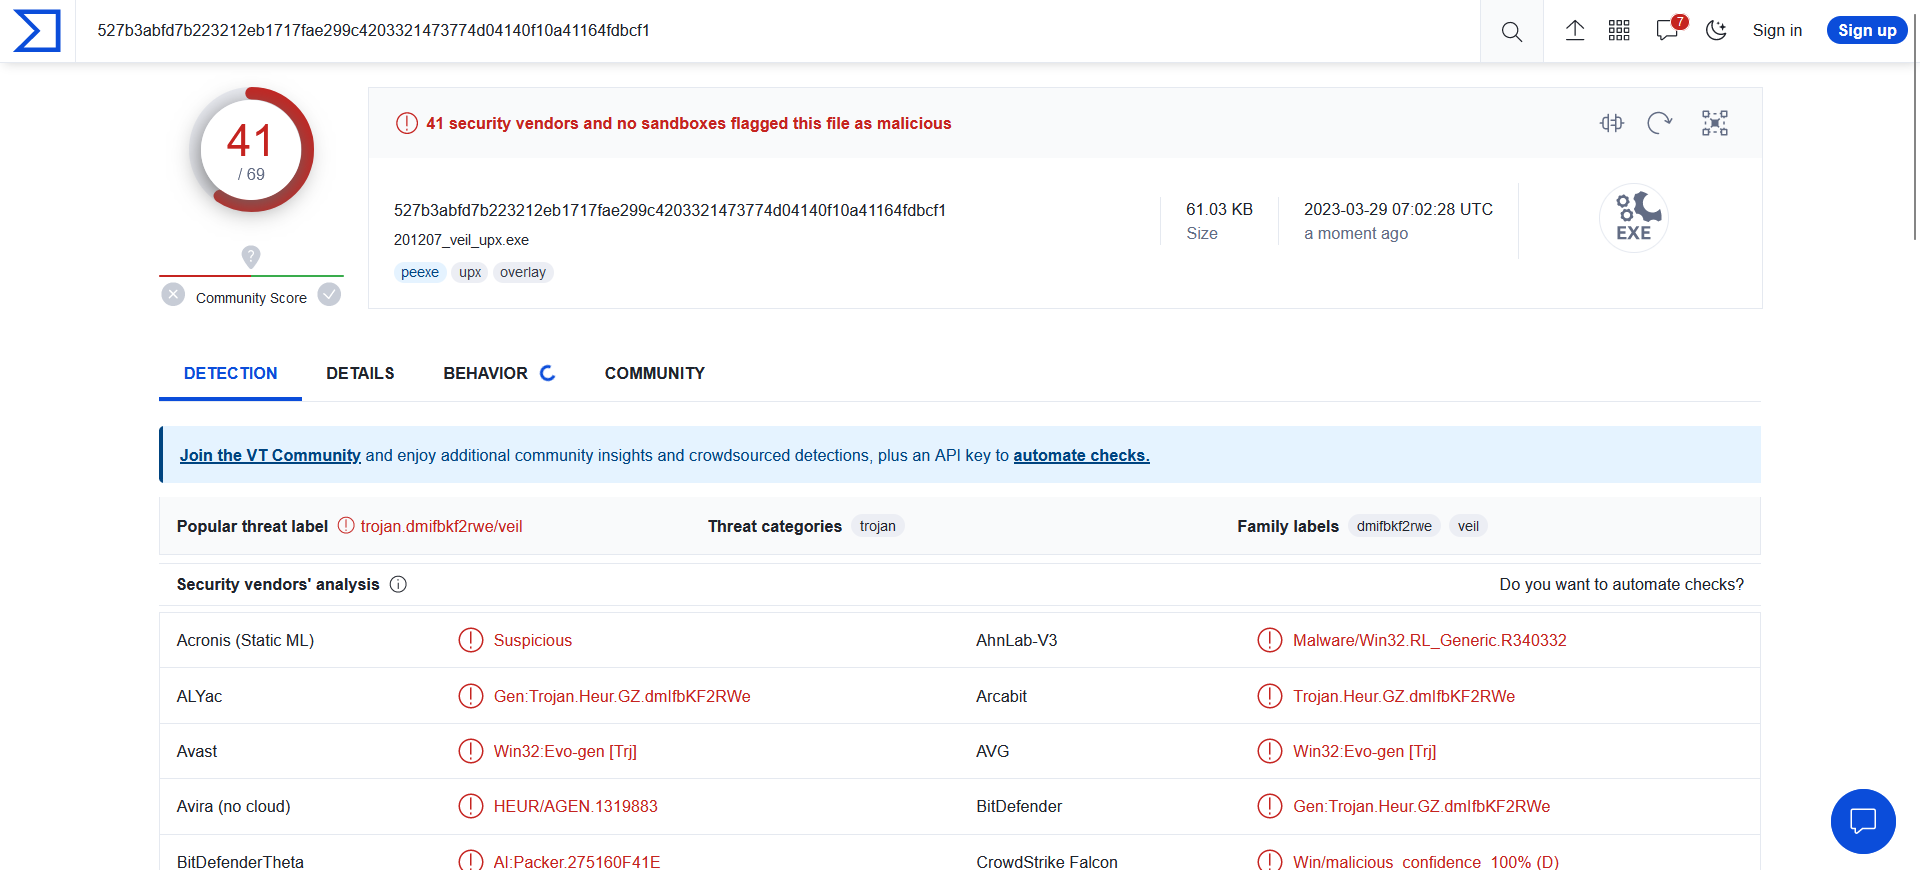Click the Avast detection alert icon
Screen dimensions: 1920x870
coord(470,751)
